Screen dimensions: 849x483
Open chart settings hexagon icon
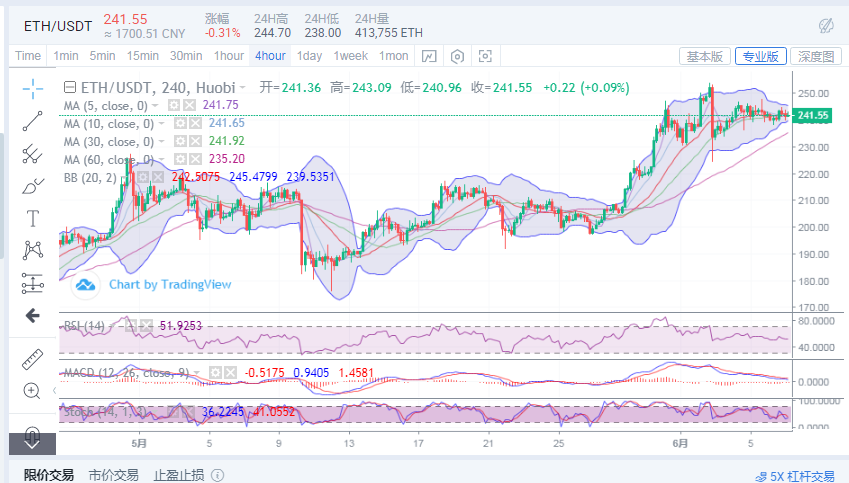coord(458,56)
